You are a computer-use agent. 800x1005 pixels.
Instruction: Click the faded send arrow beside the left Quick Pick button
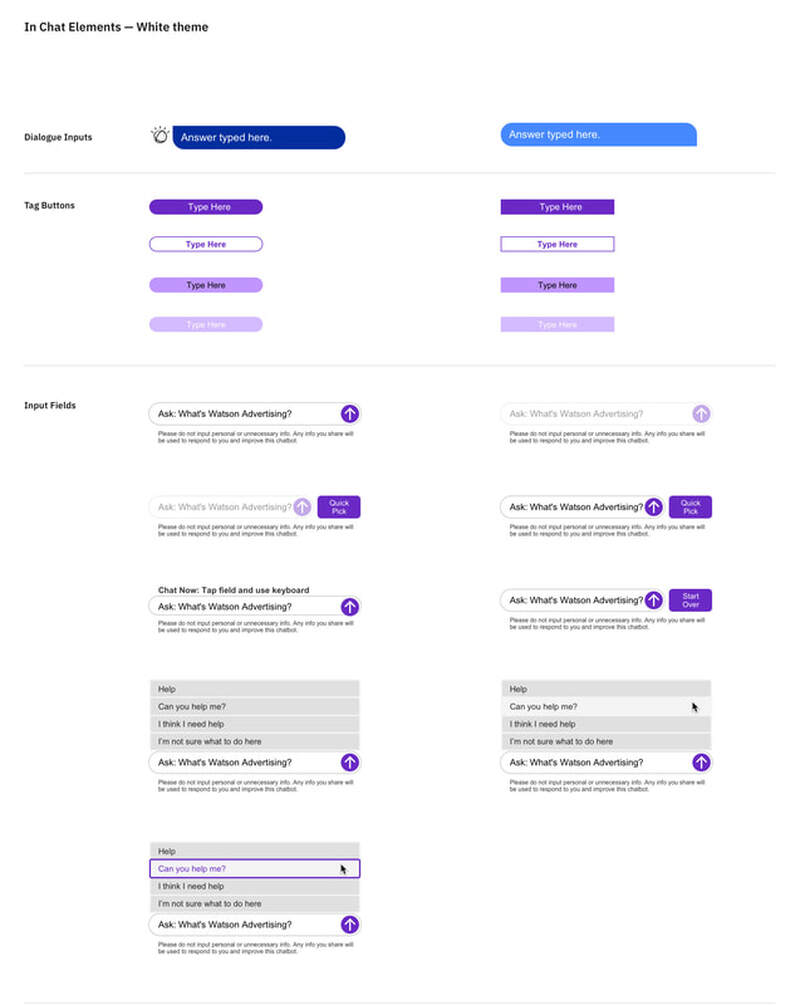[x=303, y=507]
